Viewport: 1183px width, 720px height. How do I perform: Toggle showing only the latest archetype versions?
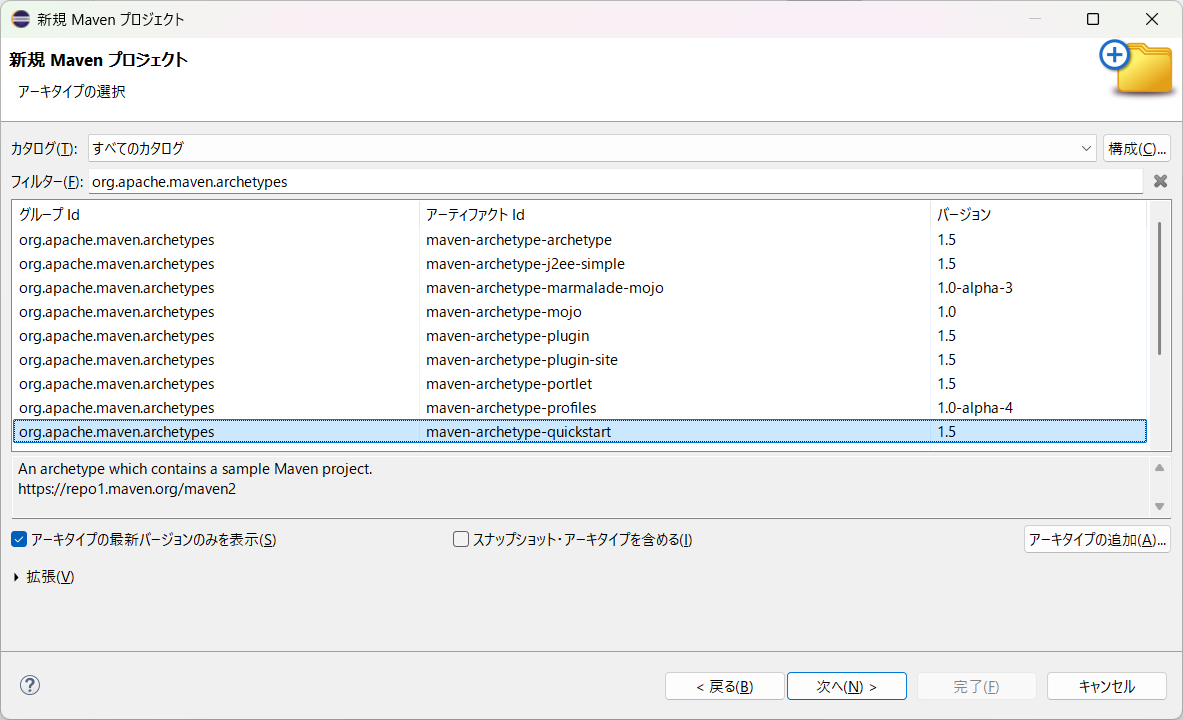[x=19, y=540]
